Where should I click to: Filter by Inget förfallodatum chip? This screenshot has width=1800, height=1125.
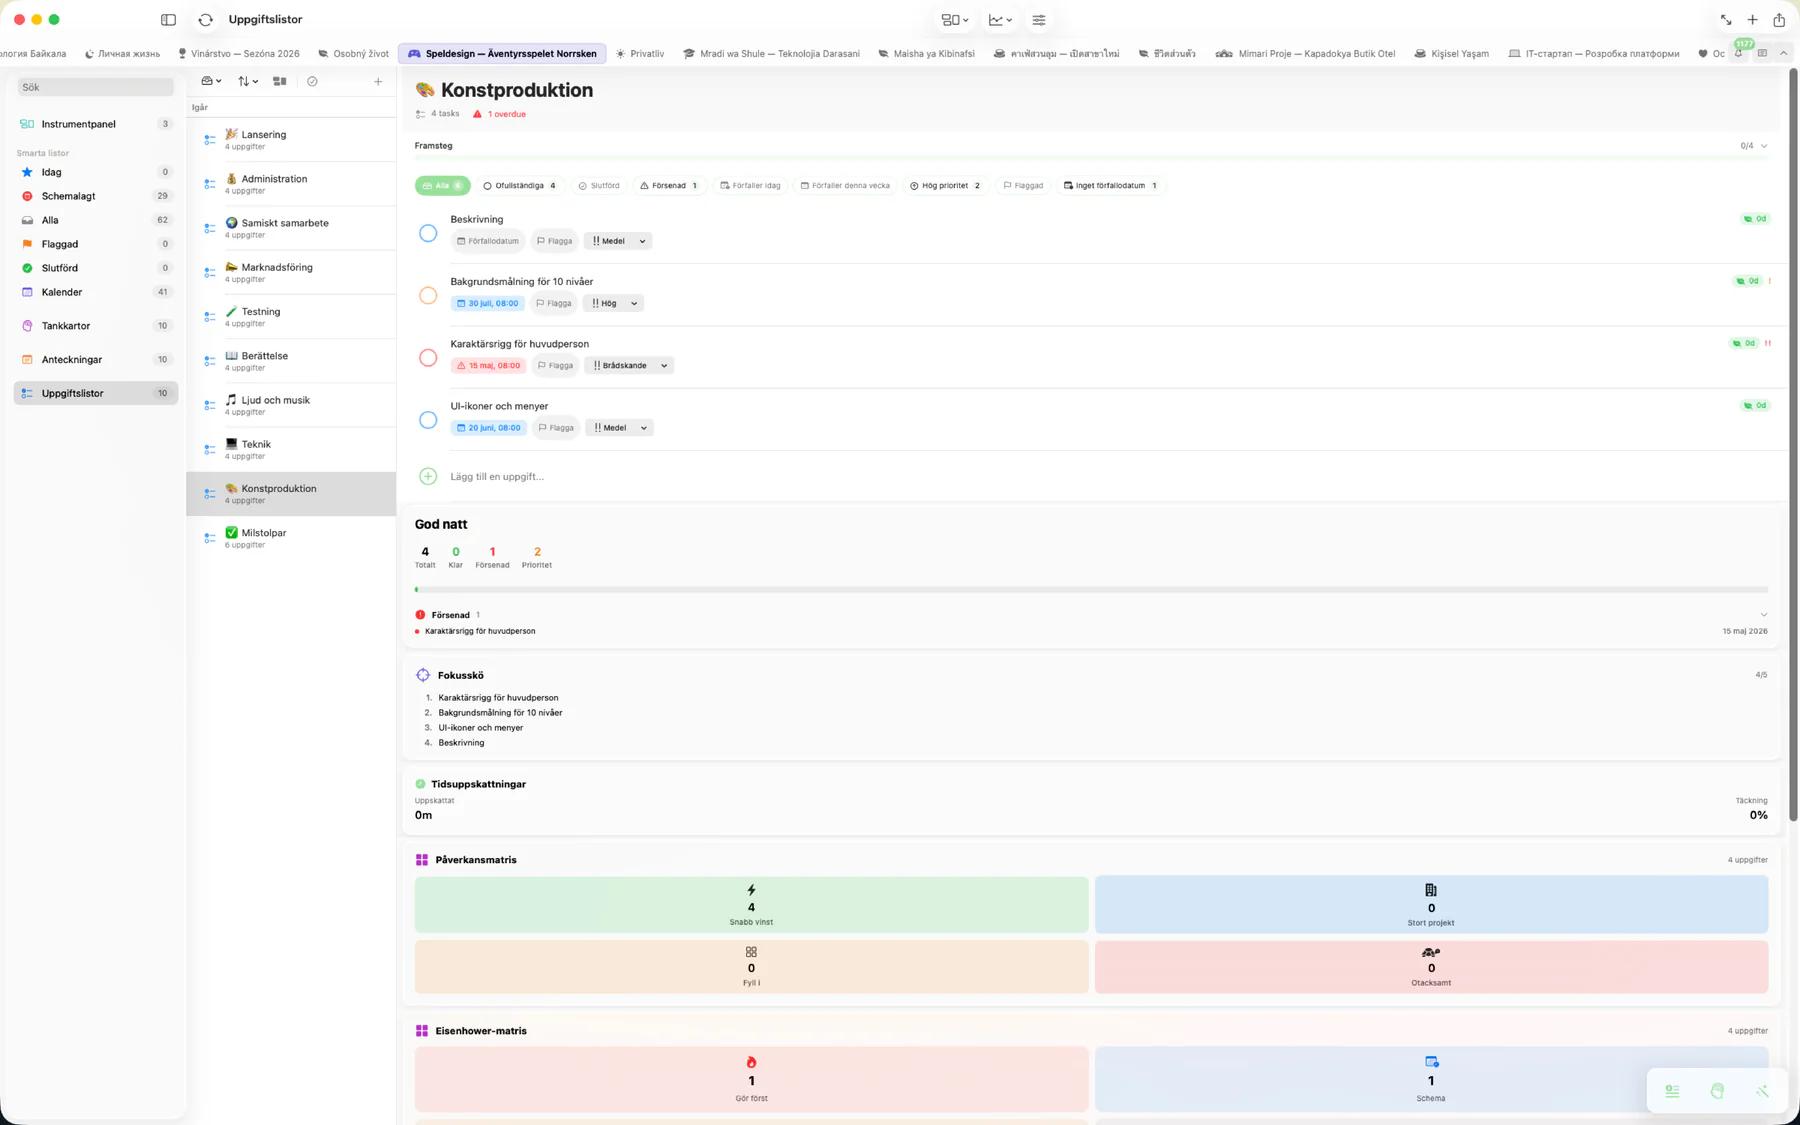[1110, 186]
